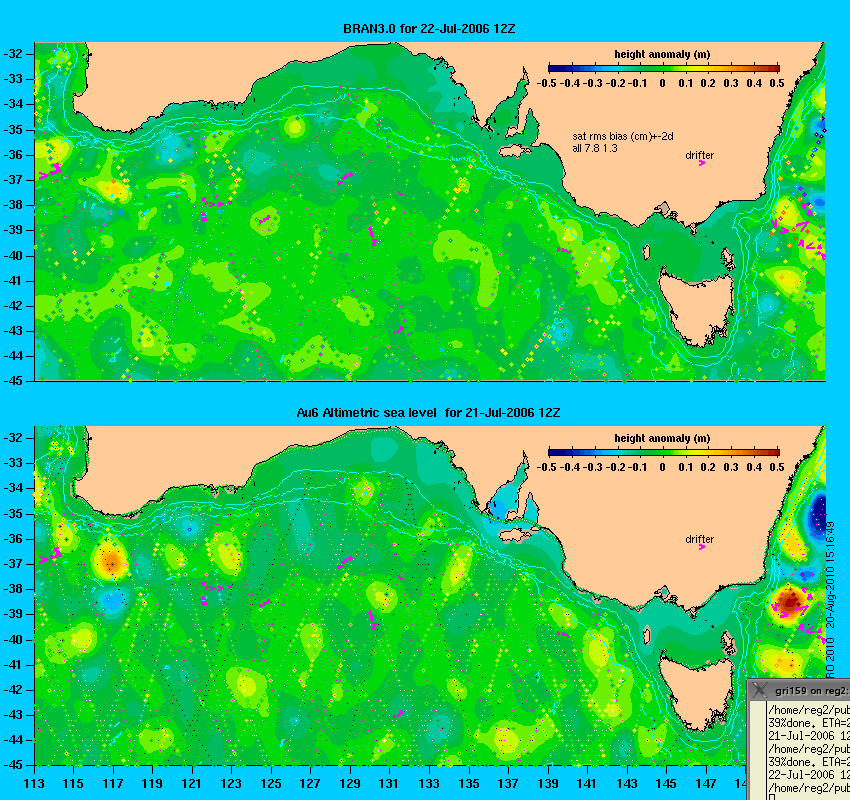Click colorbar tick -0.3 in the Au6 panel
The height and width of the screenshot is (800, 850).
(x=594, y=467)
